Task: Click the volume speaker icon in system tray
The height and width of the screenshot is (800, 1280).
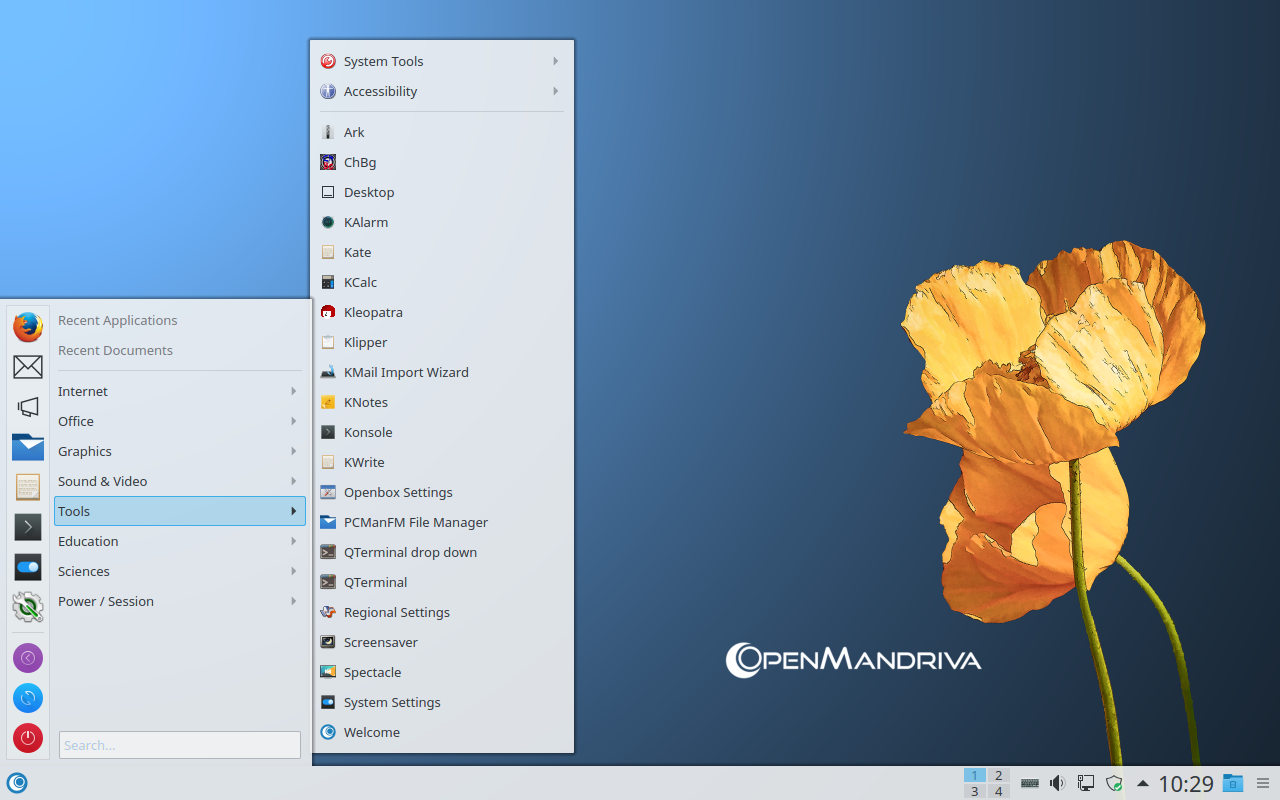Action: [x=1057, y=783]
